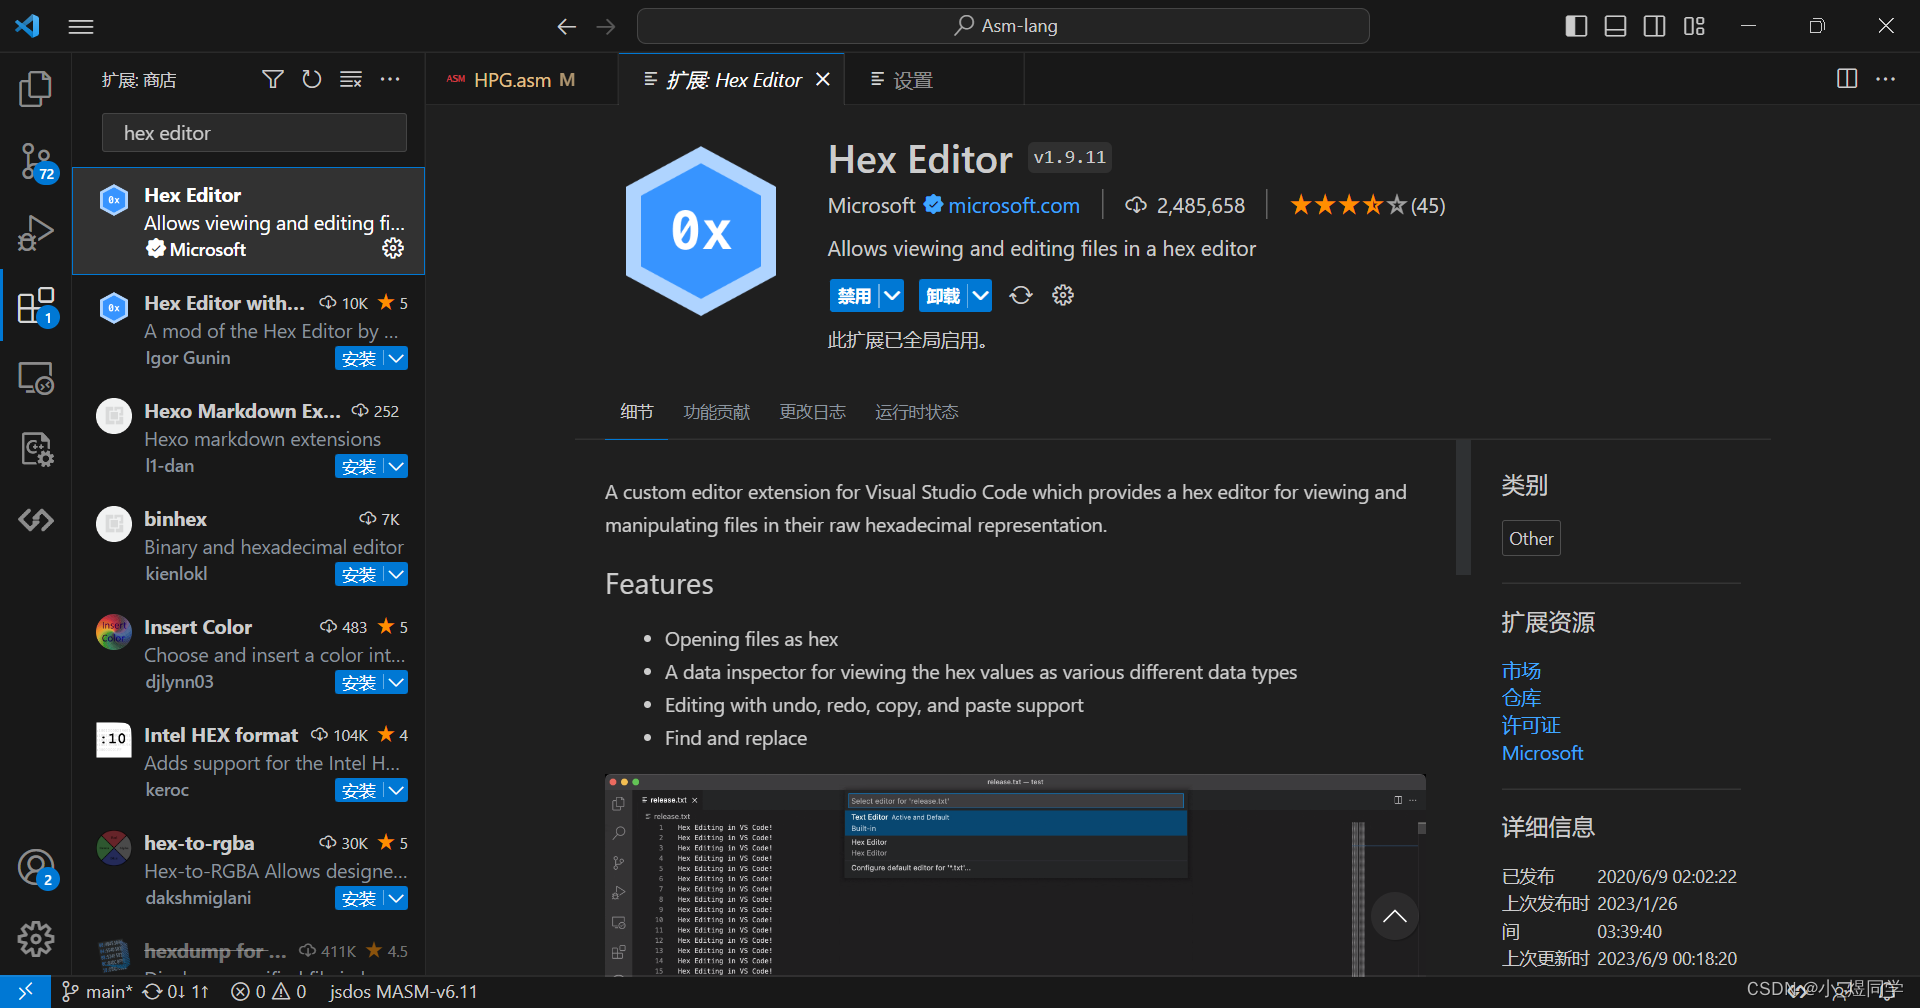Select the 更改日志 changelog tab

tap(812, 412)
